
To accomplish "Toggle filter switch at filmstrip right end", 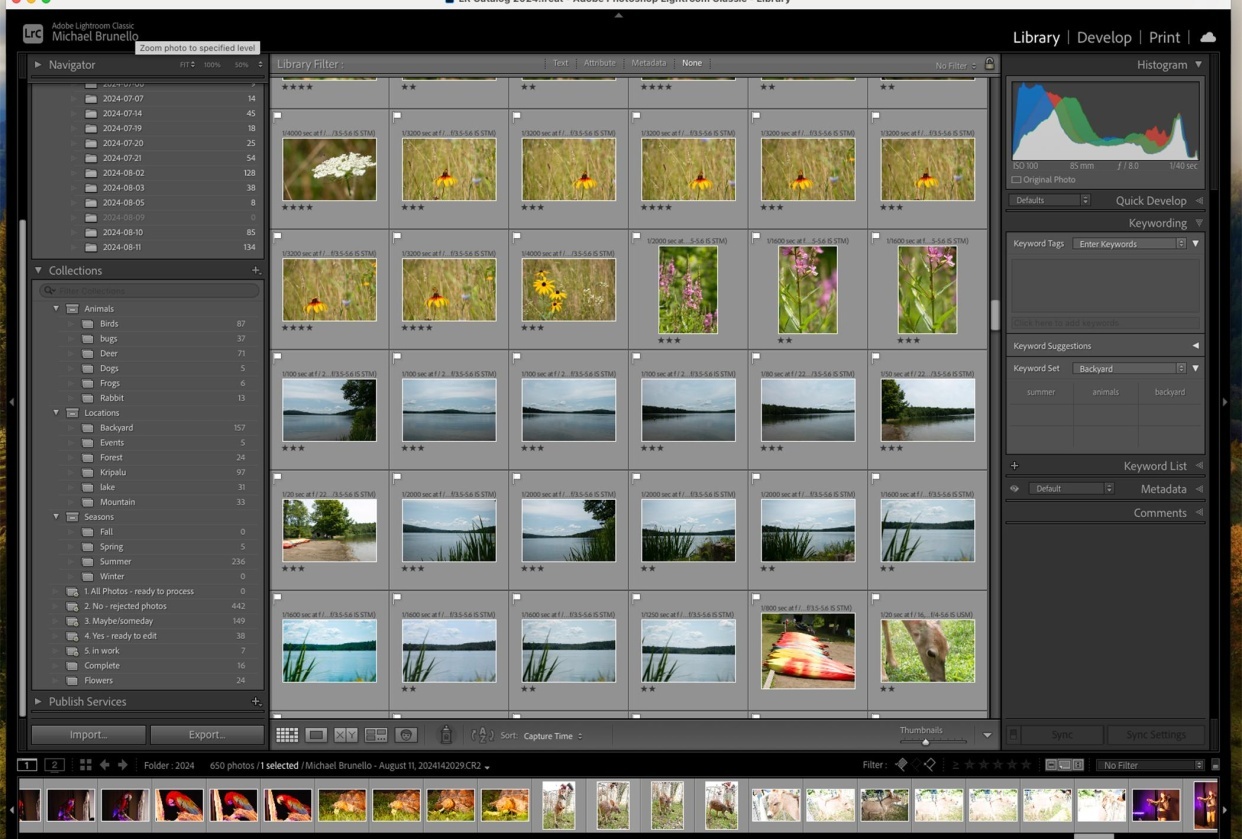I will (x=1215, y=765).
